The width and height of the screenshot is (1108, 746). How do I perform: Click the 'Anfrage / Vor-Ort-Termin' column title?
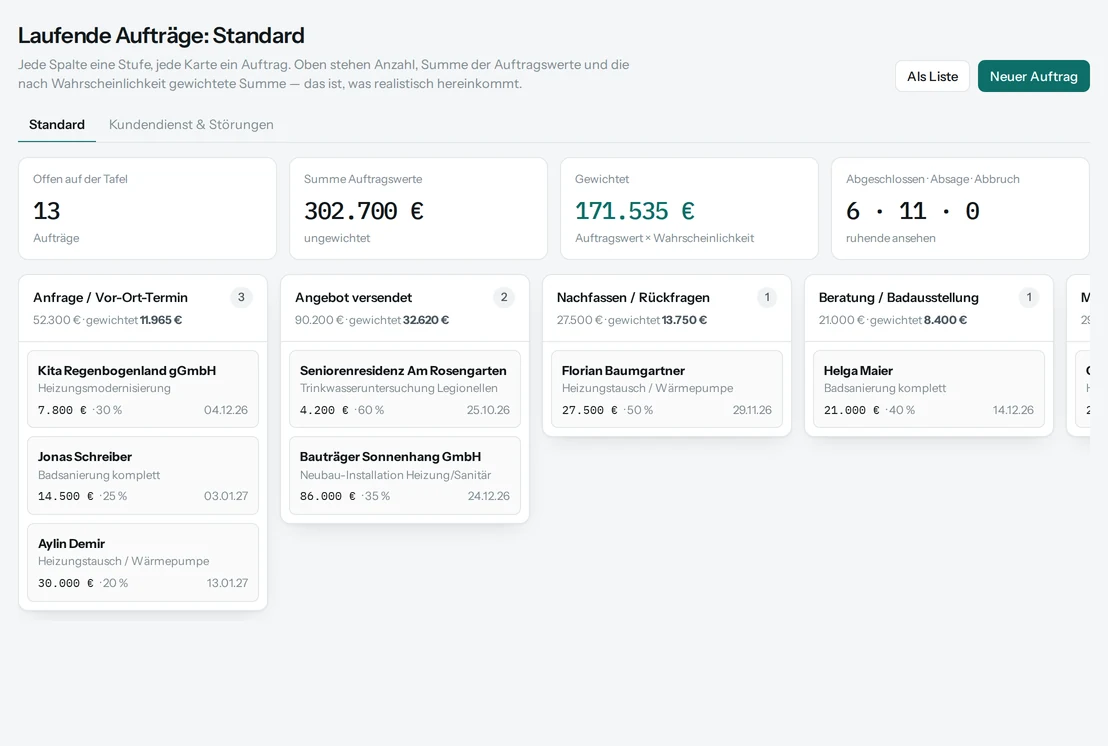(110, 297)
